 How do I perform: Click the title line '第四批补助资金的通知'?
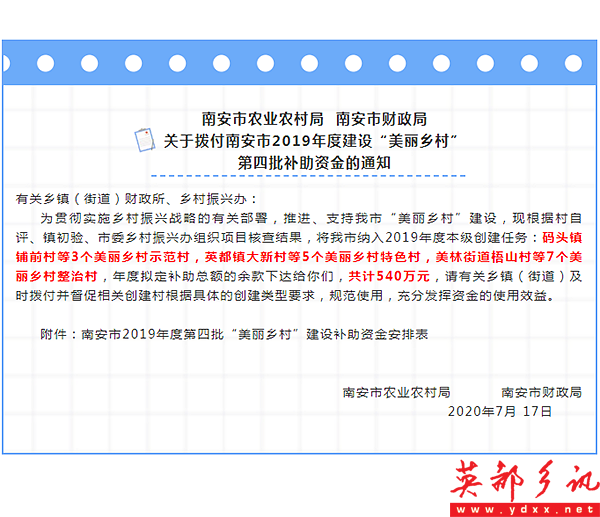point(314,163)
